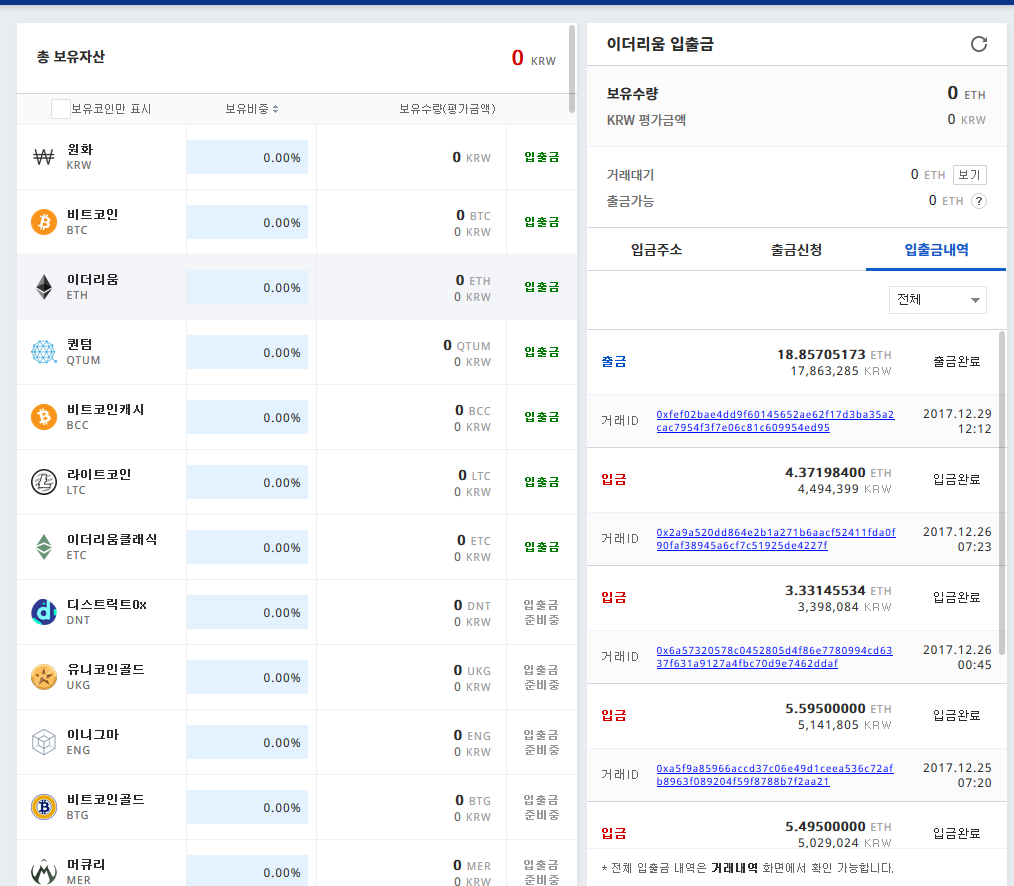
Task: Switch to the 입금주소 tab
Action: click(656, 250)
